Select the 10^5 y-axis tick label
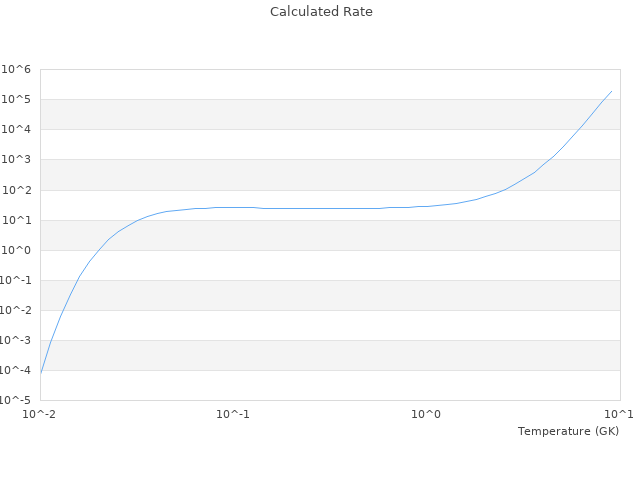Screen dimensions: 640x480 [17, 100]
